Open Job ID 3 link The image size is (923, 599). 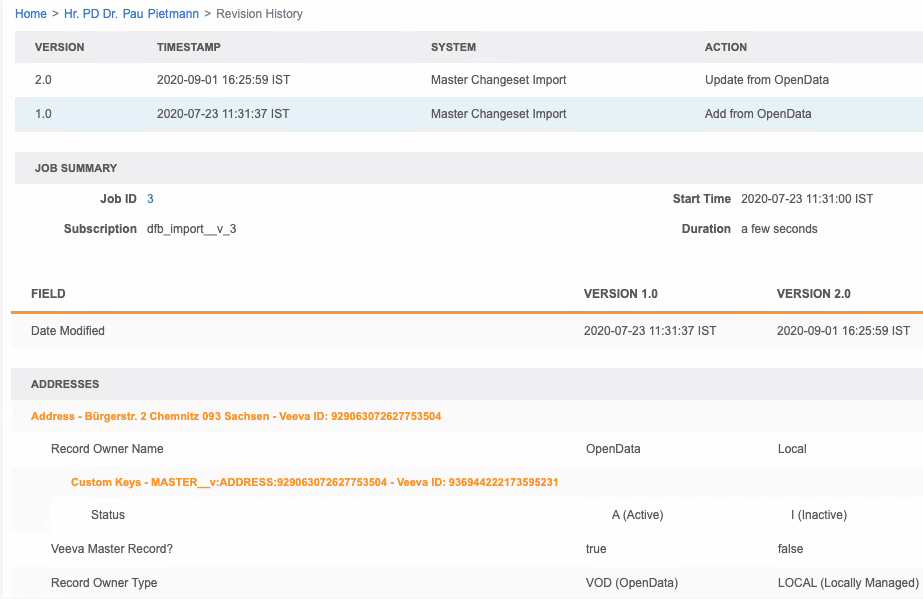[x=150, y=199]
